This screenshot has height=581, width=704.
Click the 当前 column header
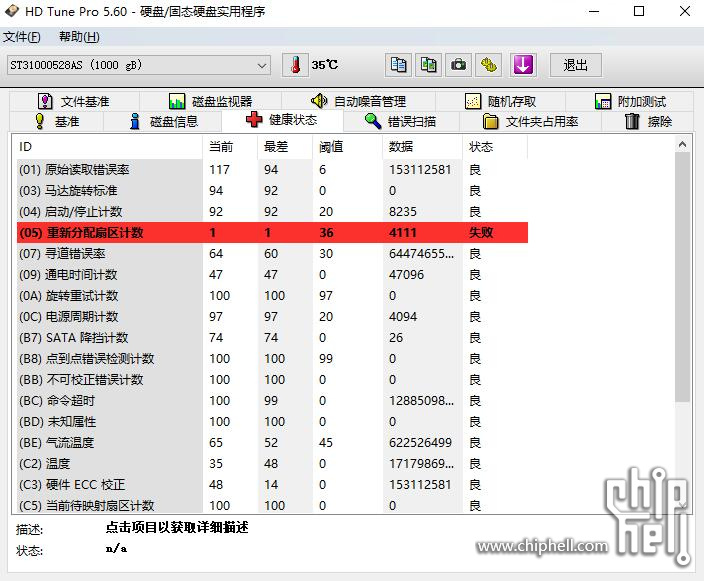coord(230,147)
